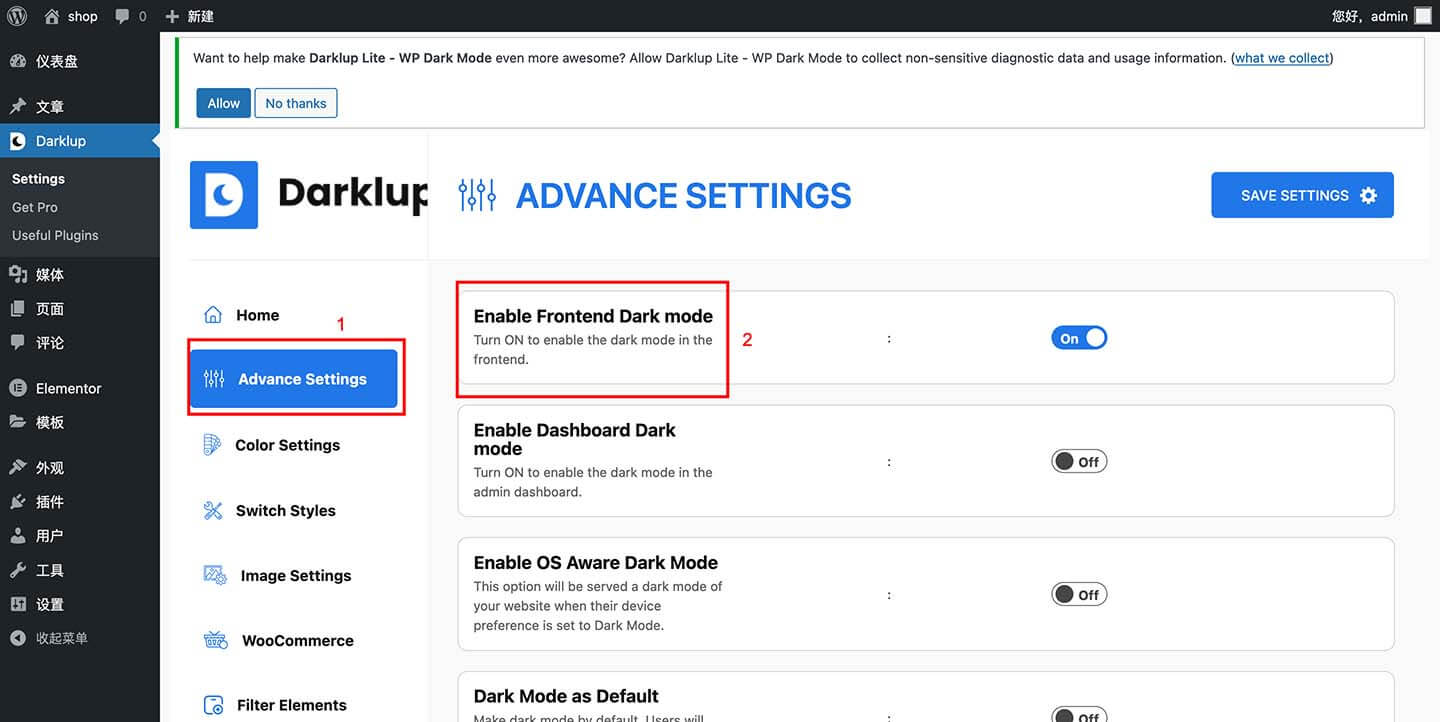Screen dimensions: 1440x722
Task: Click the 页面 pages icon
Action: [x=18, y=308]
